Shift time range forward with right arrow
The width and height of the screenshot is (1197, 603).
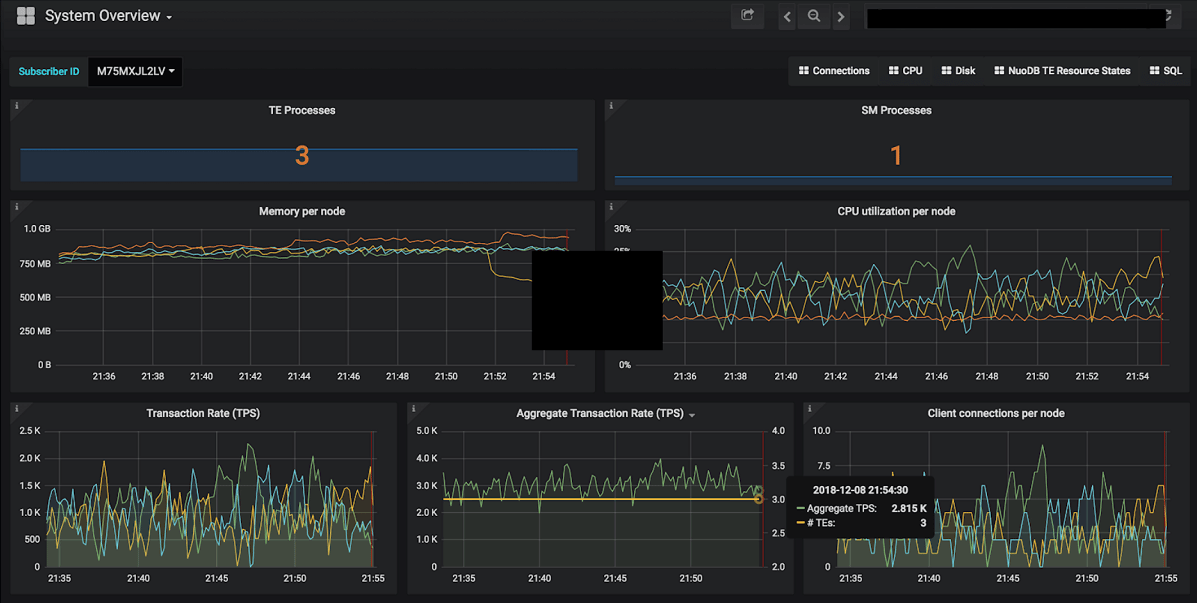(x=841, y=17)
